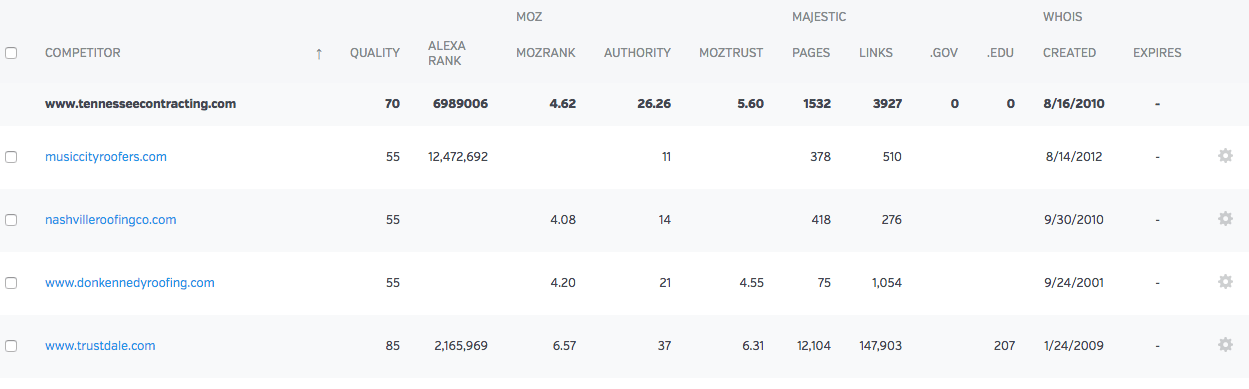Check the nashvilleroofingco.com row checkbox
Image resolution: width=1249 pixels, height=389 pixels.
click(x=11, y=220)
